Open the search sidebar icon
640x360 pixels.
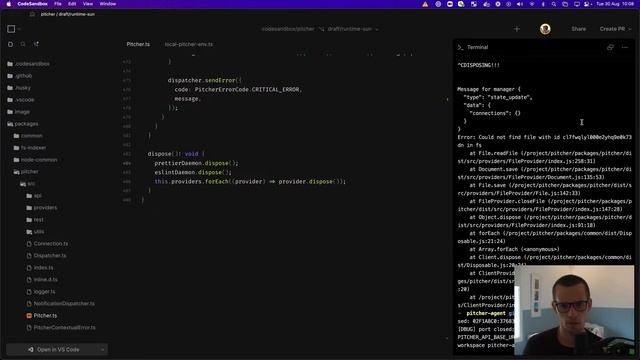[23, 44]
